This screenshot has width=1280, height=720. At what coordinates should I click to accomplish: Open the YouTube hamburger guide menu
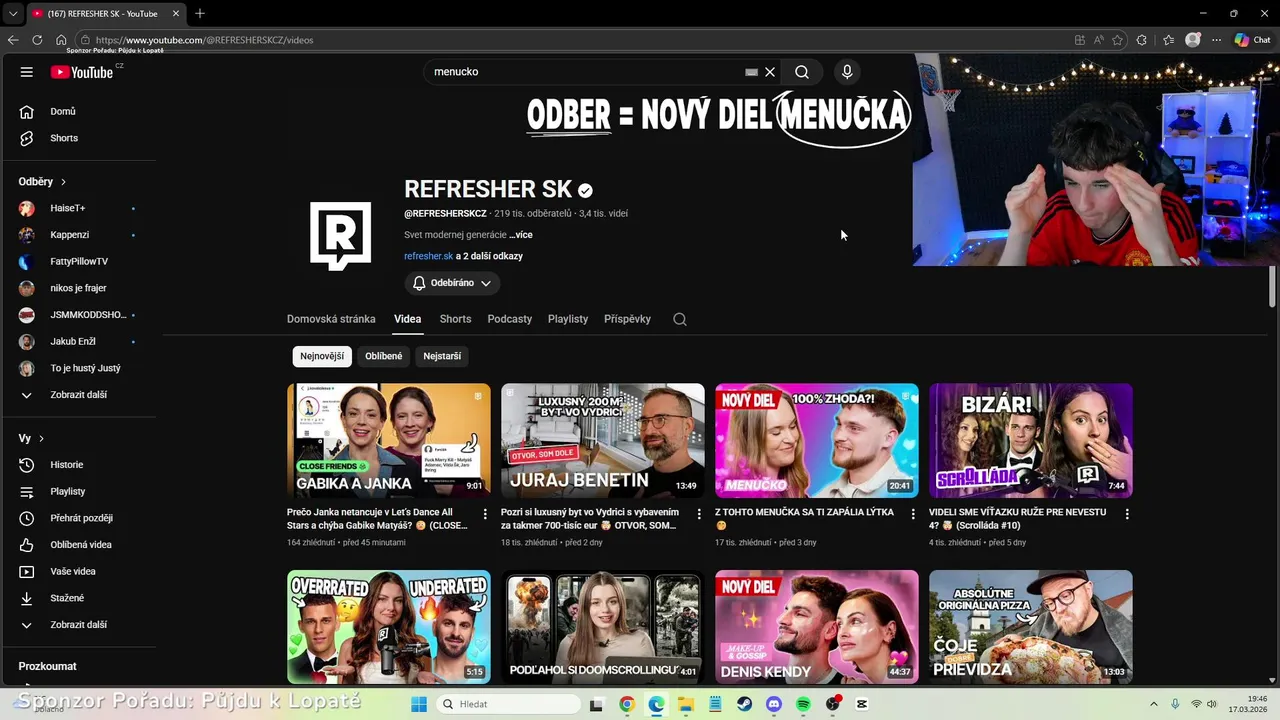[27, 72]
